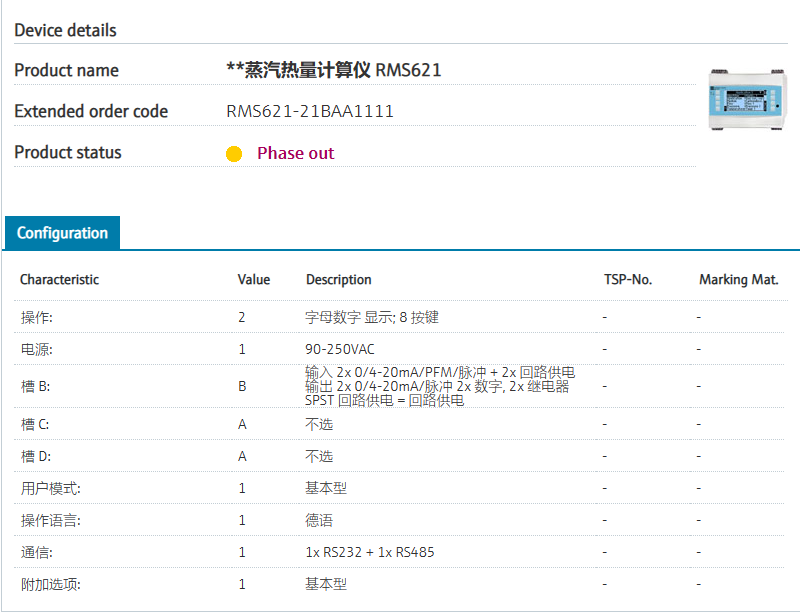Click the extended order code RMS621-21BAA1111
This screenshot has width=800, height=612.
point(310,111)
